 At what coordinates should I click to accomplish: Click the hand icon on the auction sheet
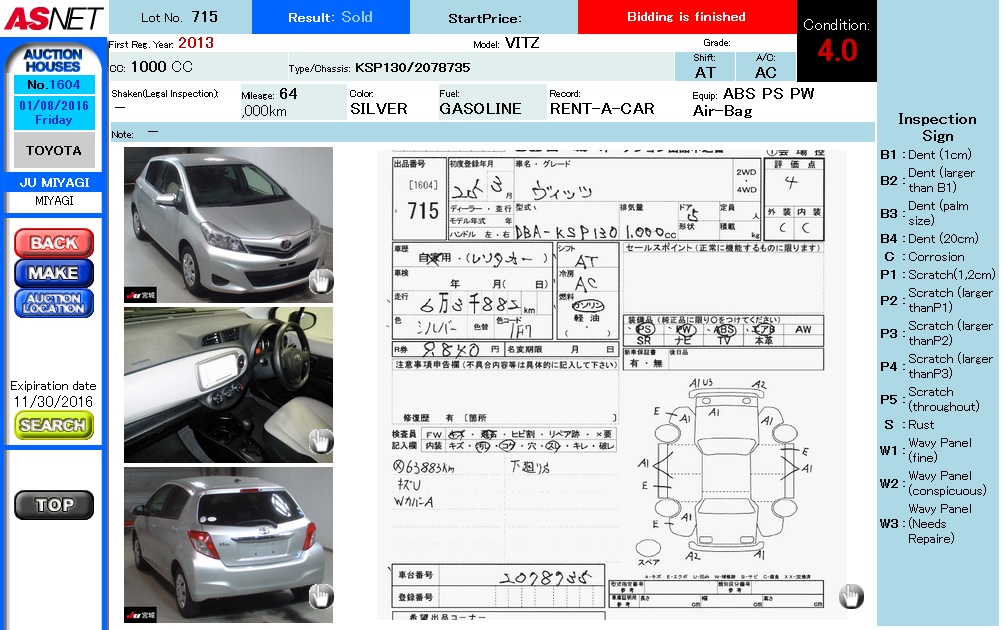[850, 597]
